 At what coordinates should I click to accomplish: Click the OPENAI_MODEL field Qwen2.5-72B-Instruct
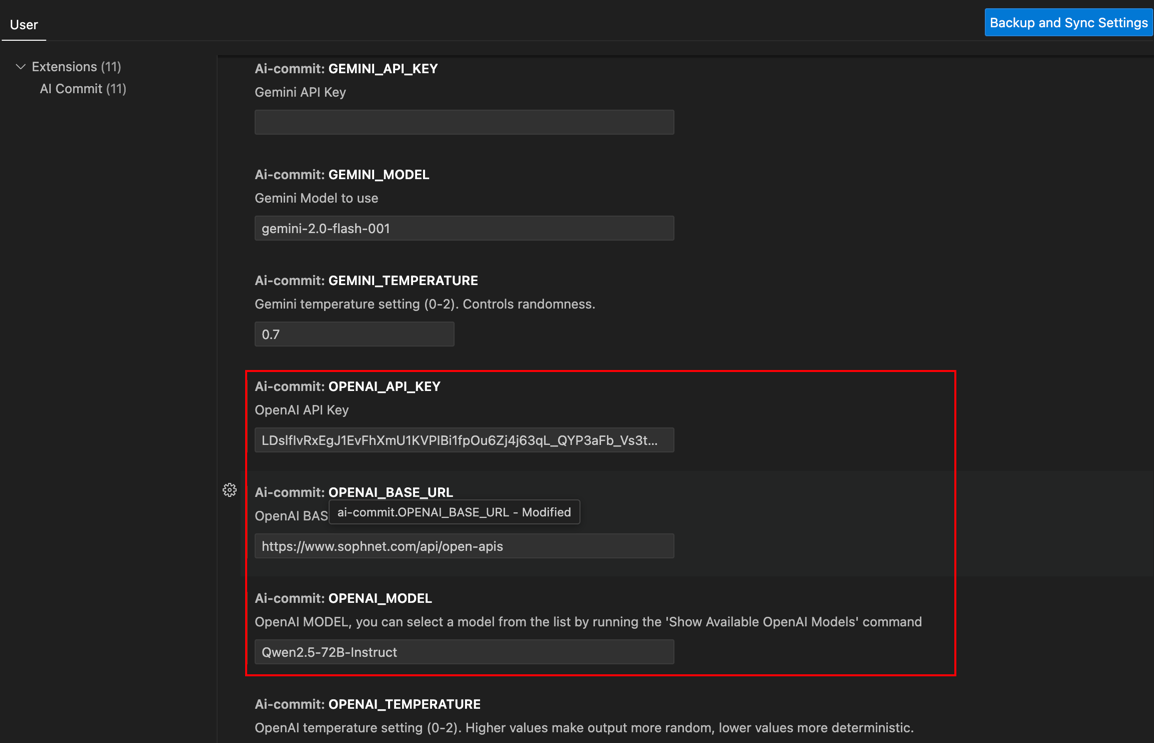(464, 652)
